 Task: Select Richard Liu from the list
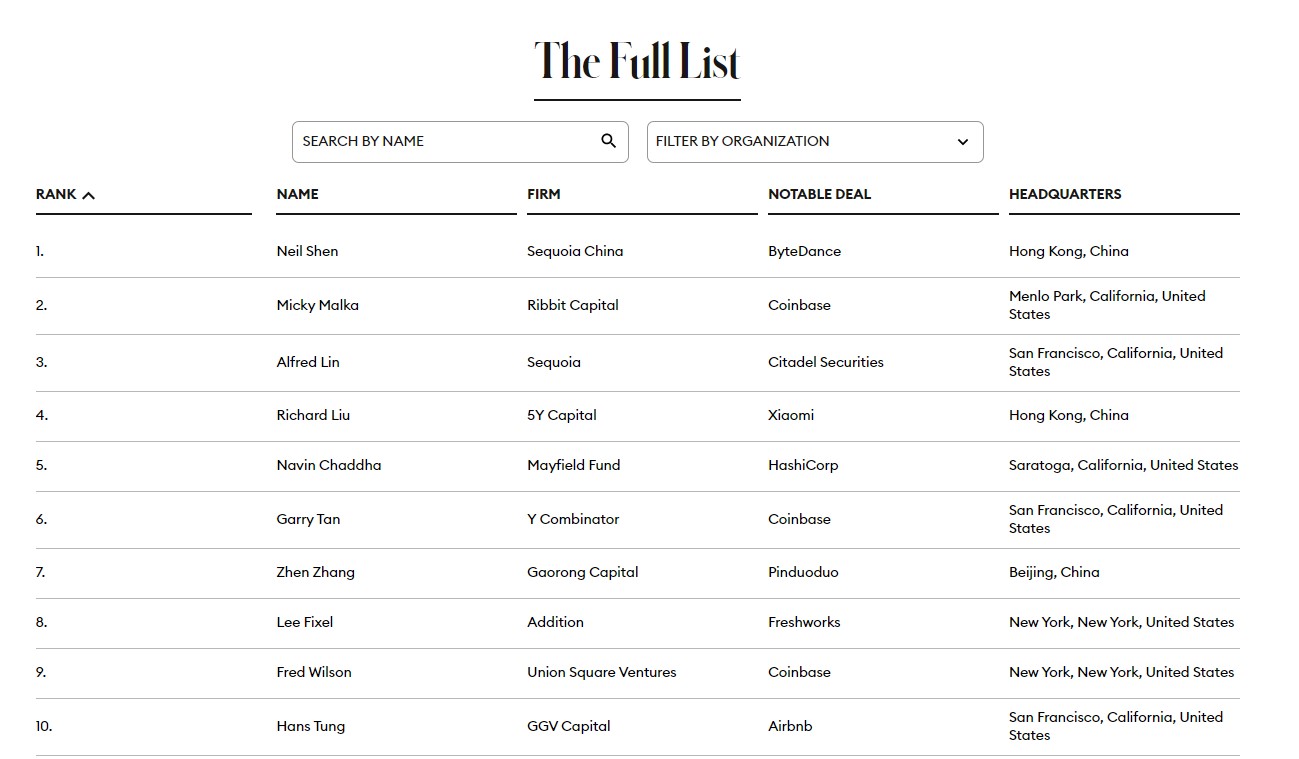(313, 415)
